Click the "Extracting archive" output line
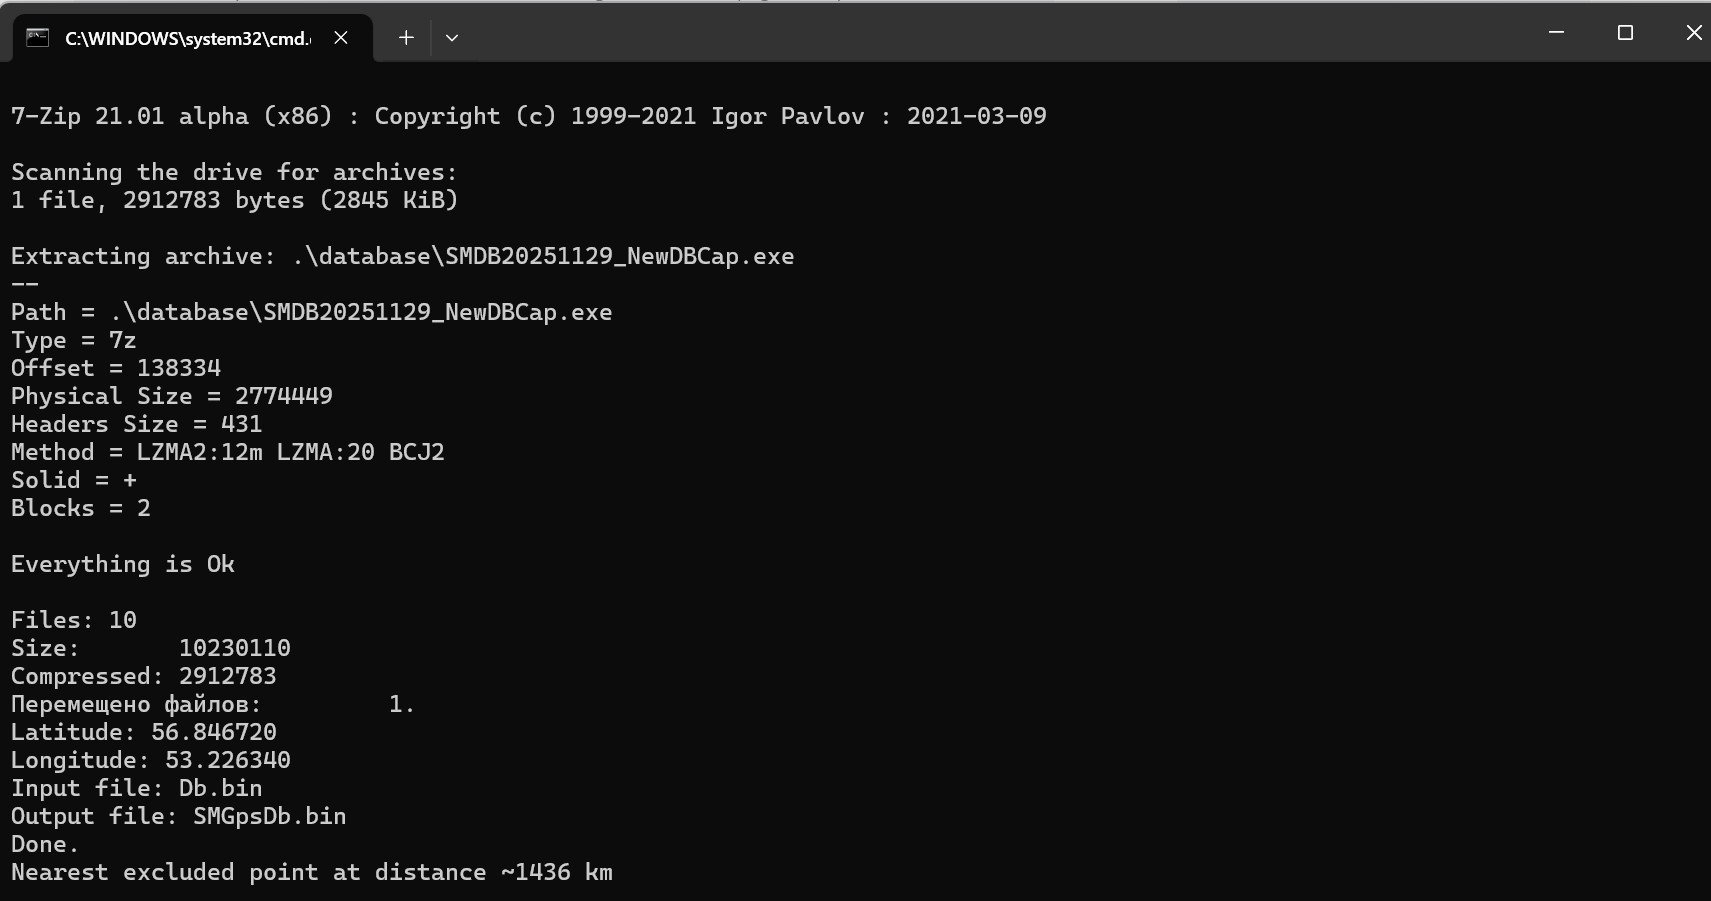1711x901 pixels. [x=402, y=256]
